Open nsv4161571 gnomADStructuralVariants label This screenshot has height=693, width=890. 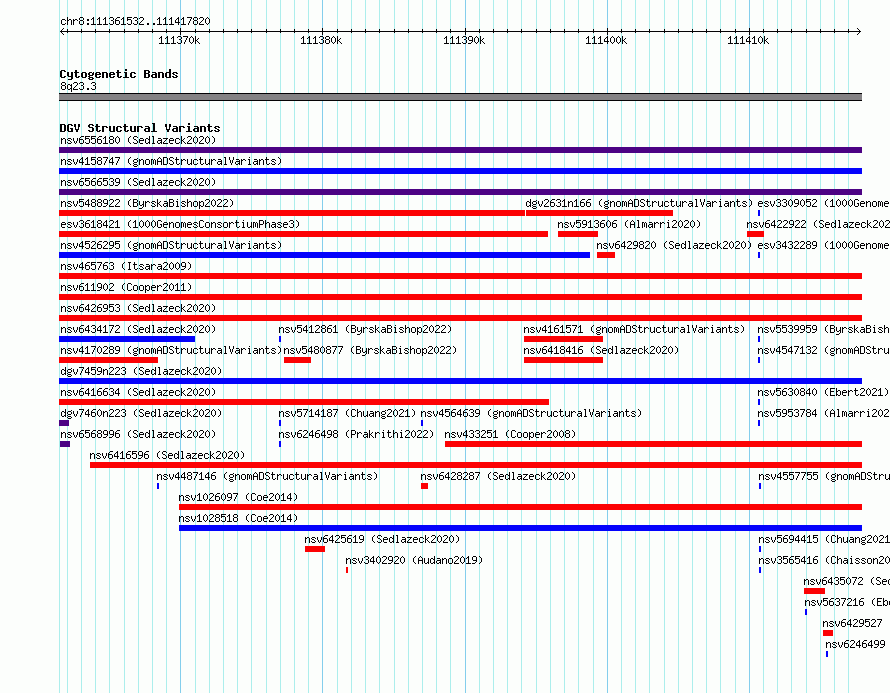coord(634,329)
